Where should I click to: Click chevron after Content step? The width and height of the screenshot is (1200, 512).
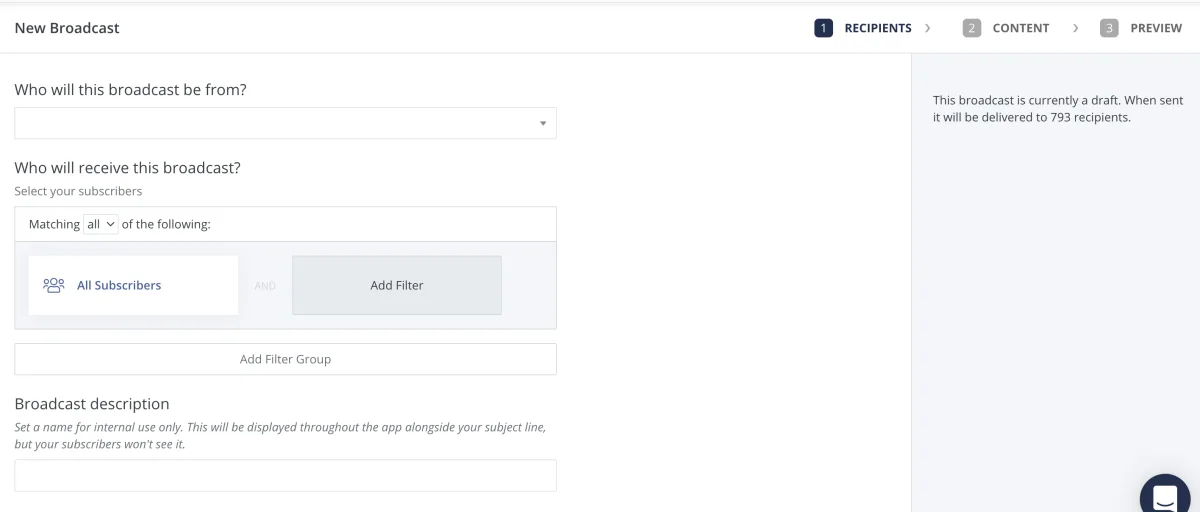(x=1075, y=28)
